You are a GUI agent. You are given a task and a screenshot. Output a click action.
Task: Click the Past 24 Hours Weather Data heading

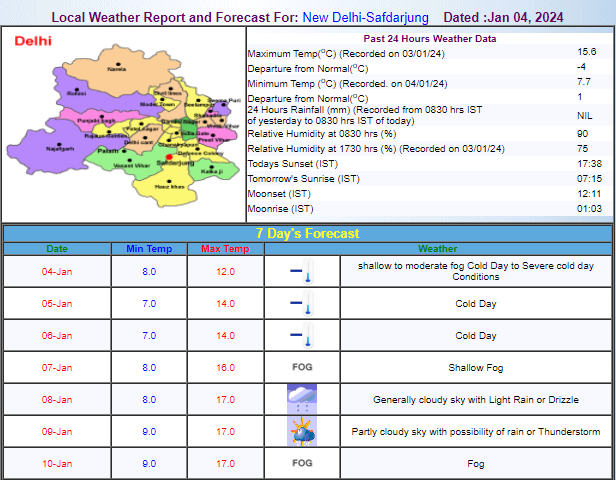click(429, 38)
